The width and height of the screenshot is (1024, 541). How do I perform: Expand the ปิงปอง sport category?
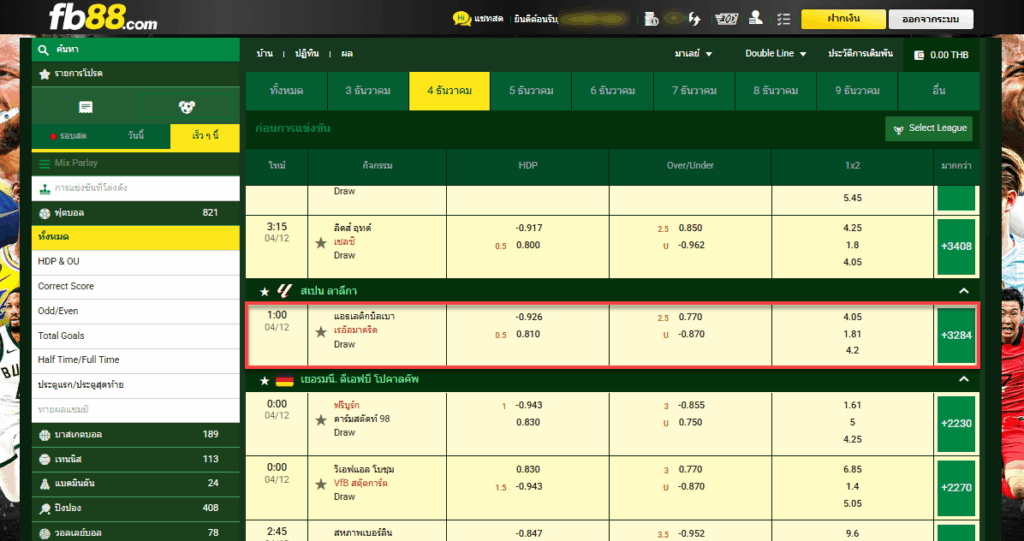(135, 508)
